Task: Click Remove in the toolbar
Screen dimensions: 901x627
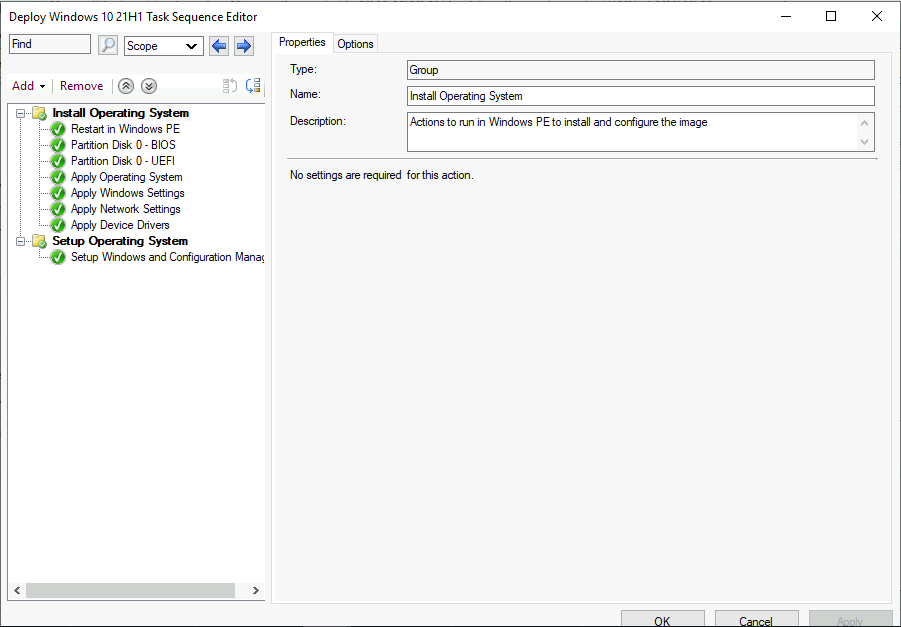Action: (x=82, y=86)
